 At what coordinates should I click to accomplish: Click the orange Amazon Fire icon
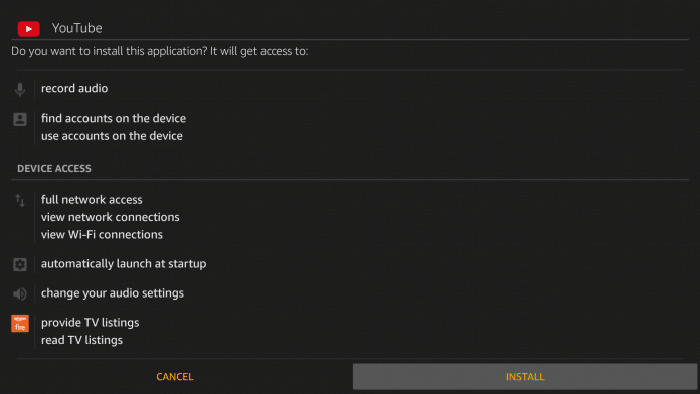tap(20, 323)
